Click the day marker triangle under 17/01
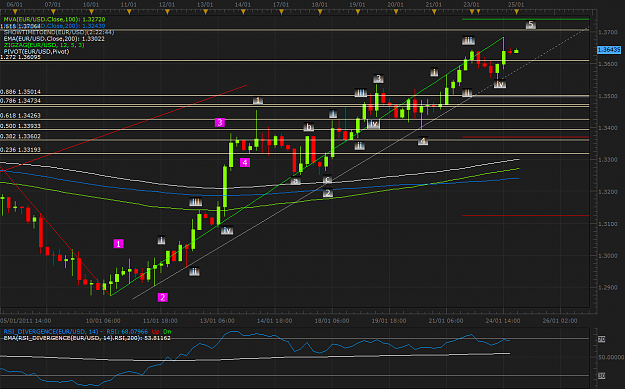The height and width of the screenshot is (389, 625). pyautogui.click(x=281, y=12)
